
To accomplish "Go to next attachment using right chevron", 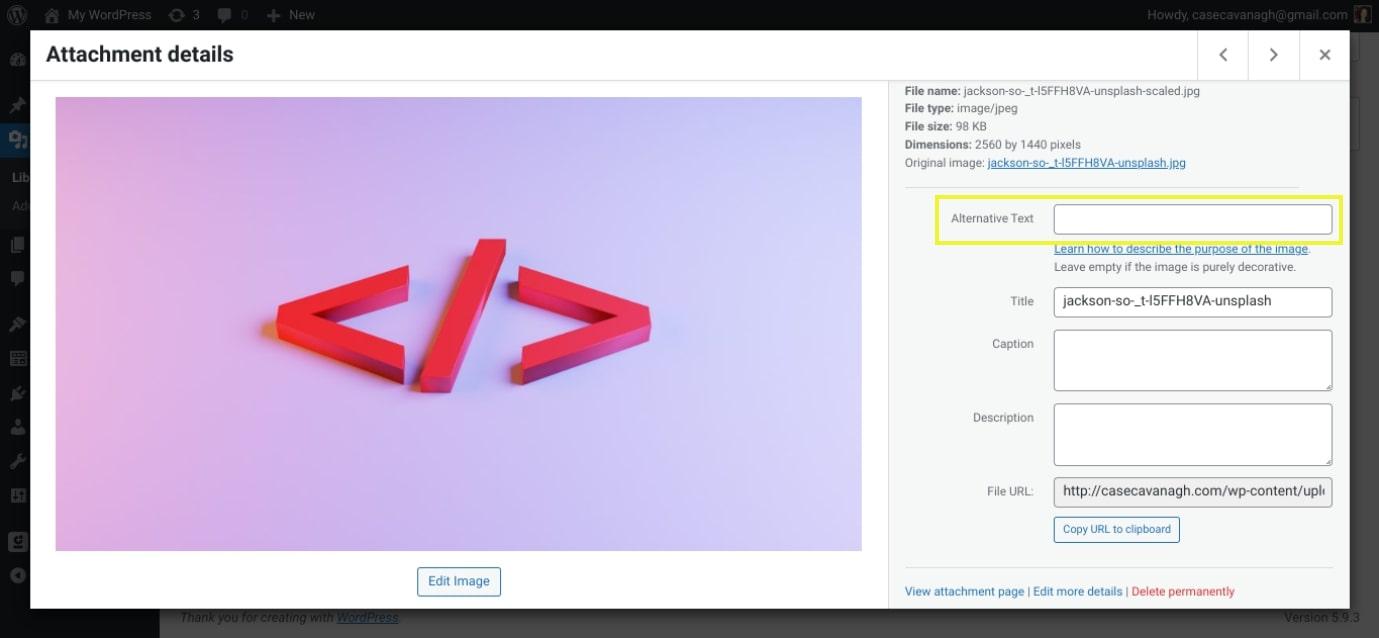I will [1273, 55].
